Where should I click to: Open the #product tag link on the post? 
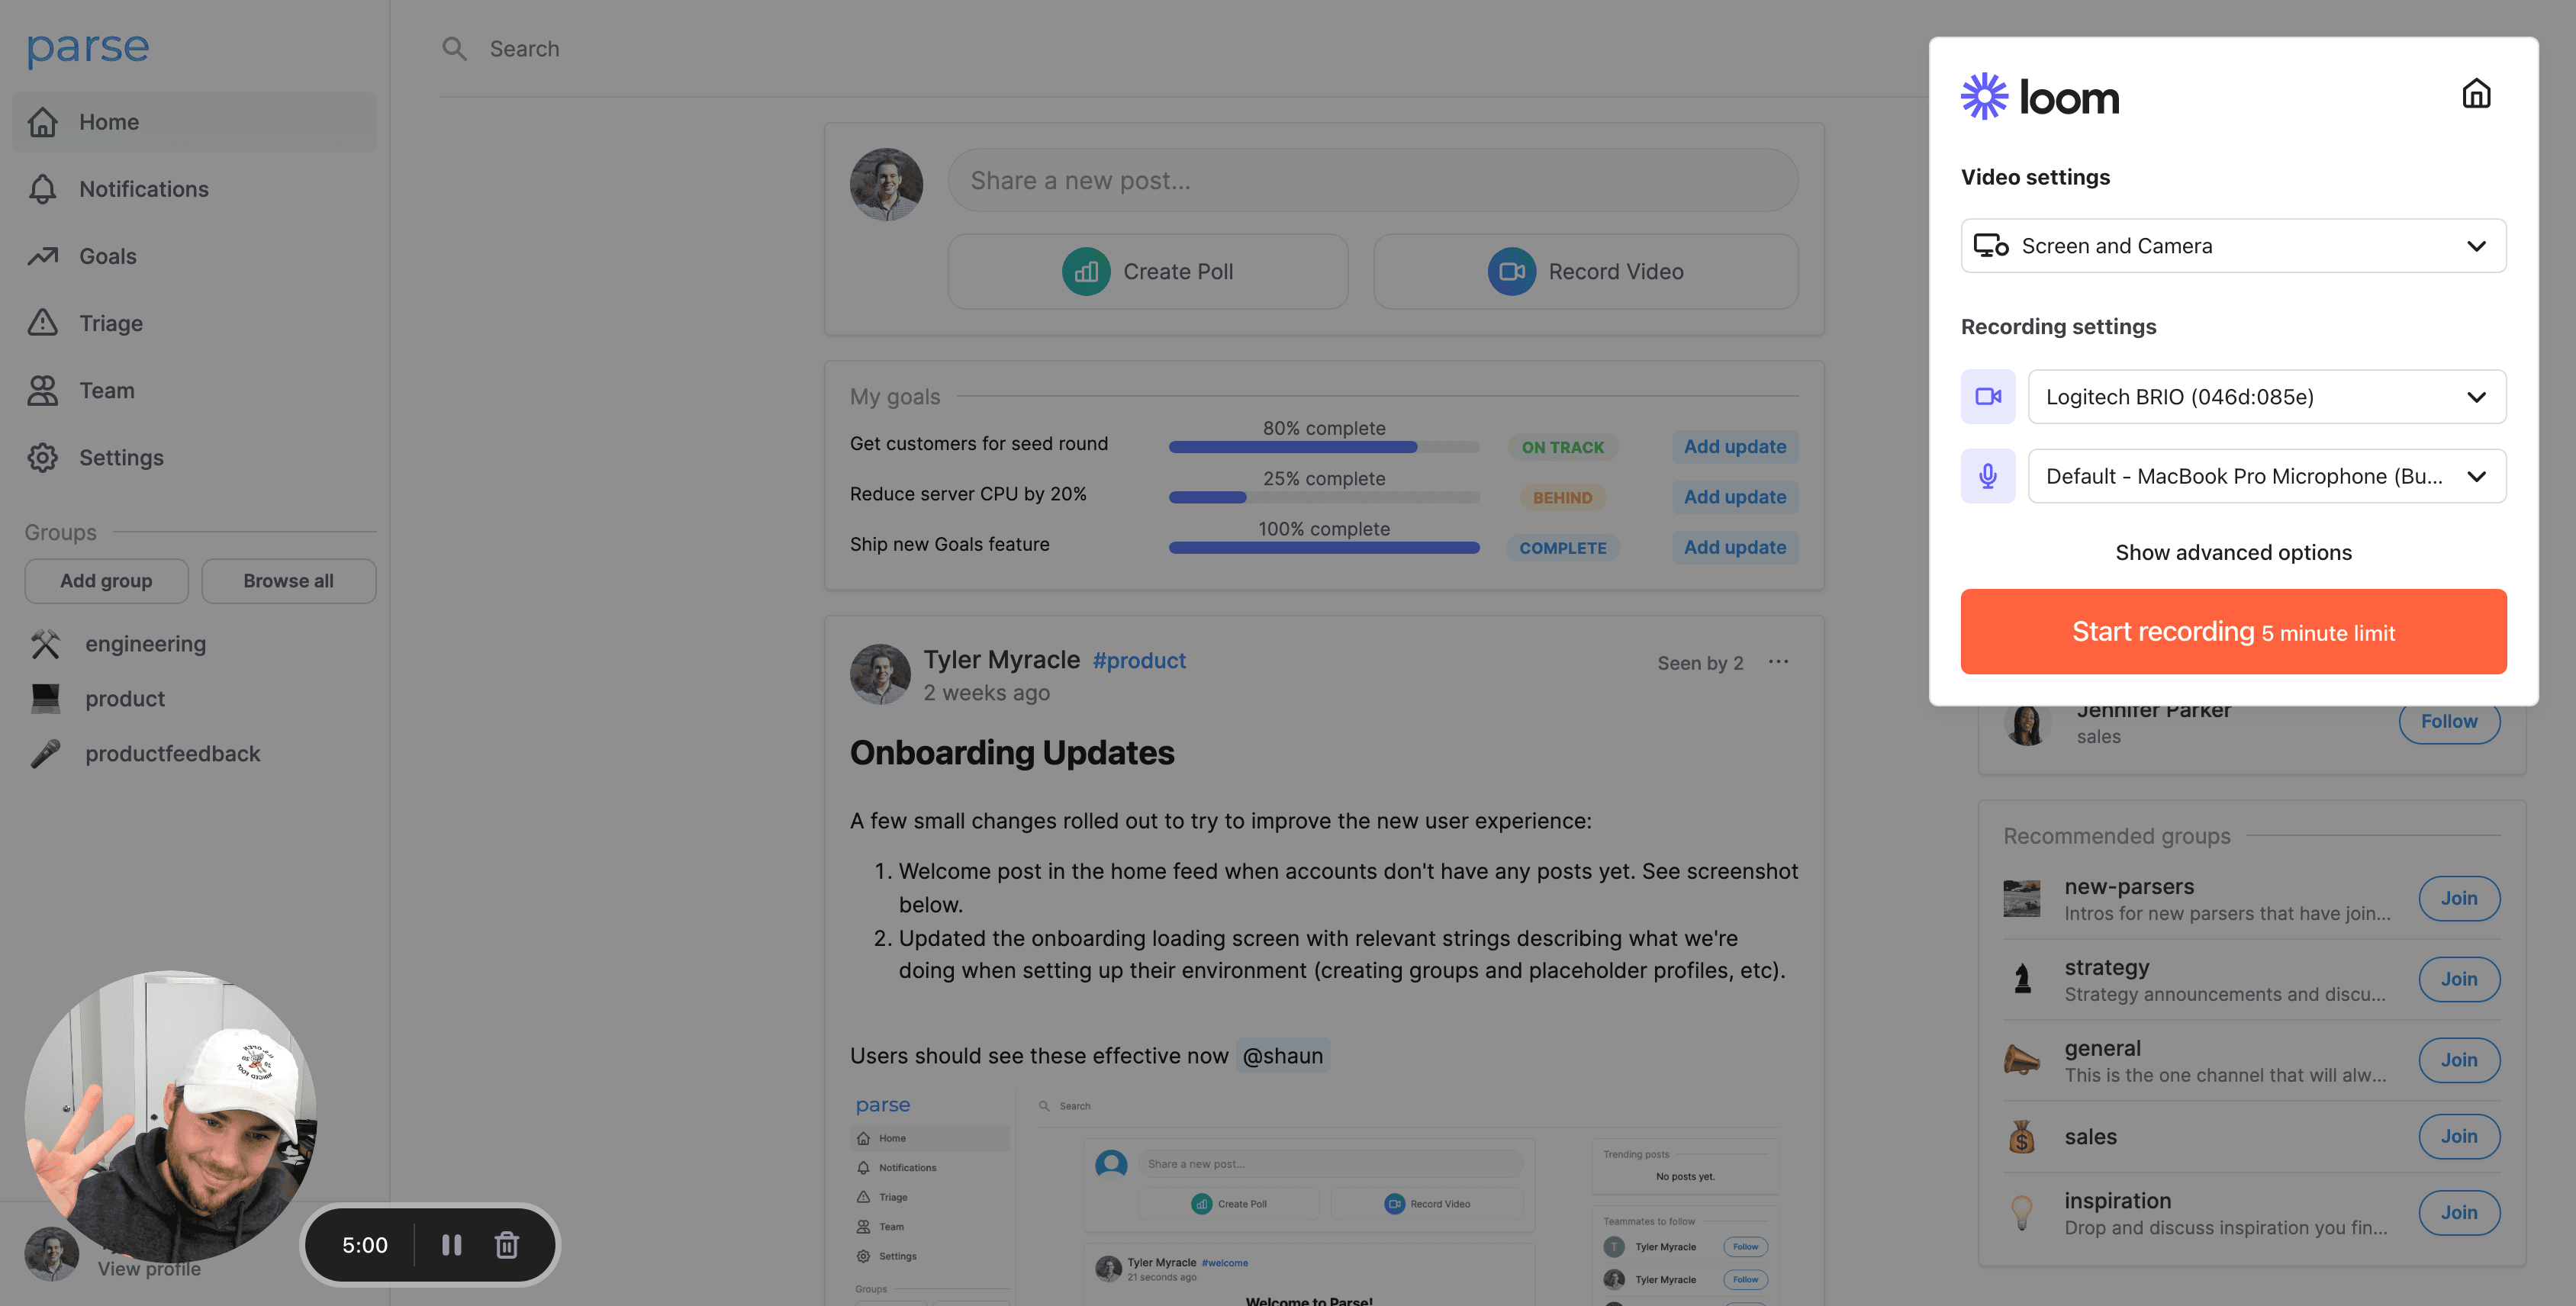pos(1139,660)
